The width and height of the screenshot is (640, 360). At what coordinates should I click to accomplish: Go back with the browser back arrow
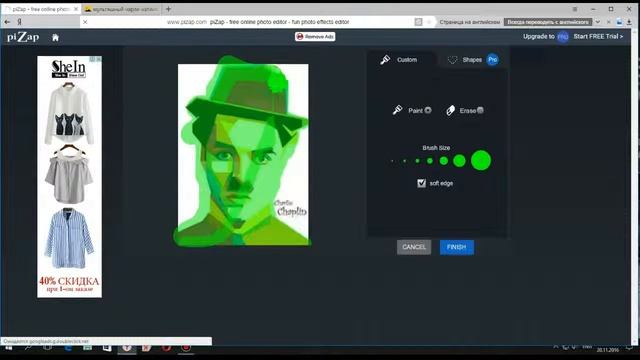click(x=7, y=22)
